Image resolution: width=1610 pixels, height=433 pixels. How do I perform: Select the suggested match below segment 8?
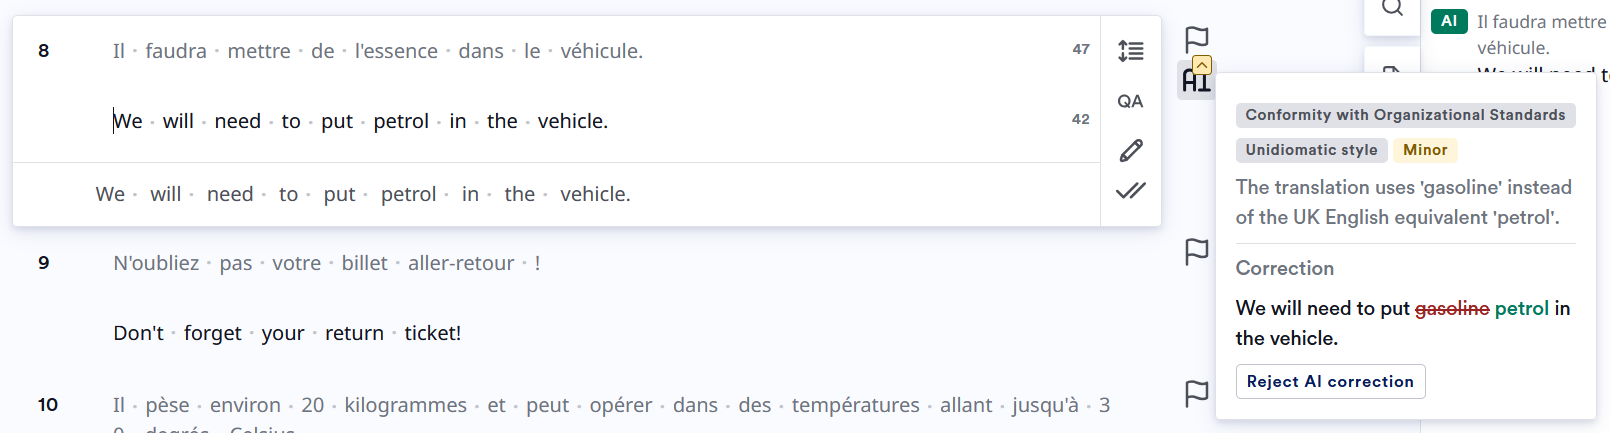tap(363, 194)
